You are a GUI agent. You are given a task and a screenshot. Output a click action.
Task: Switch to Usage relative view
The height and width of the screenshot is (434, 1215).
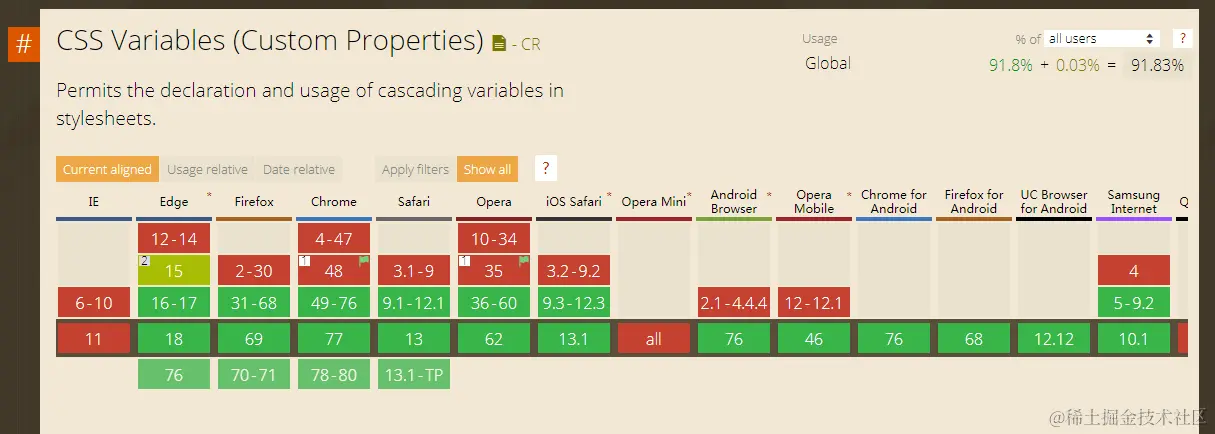tap(207, 169)
